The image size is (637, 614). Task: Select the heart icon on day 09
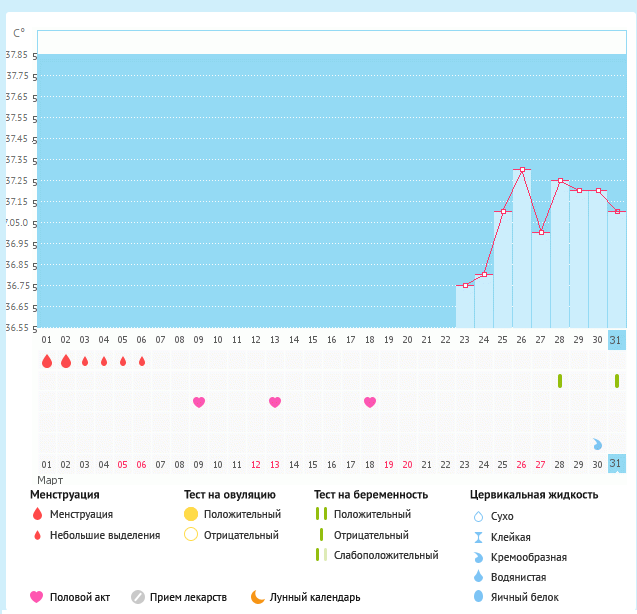[199, 402]
